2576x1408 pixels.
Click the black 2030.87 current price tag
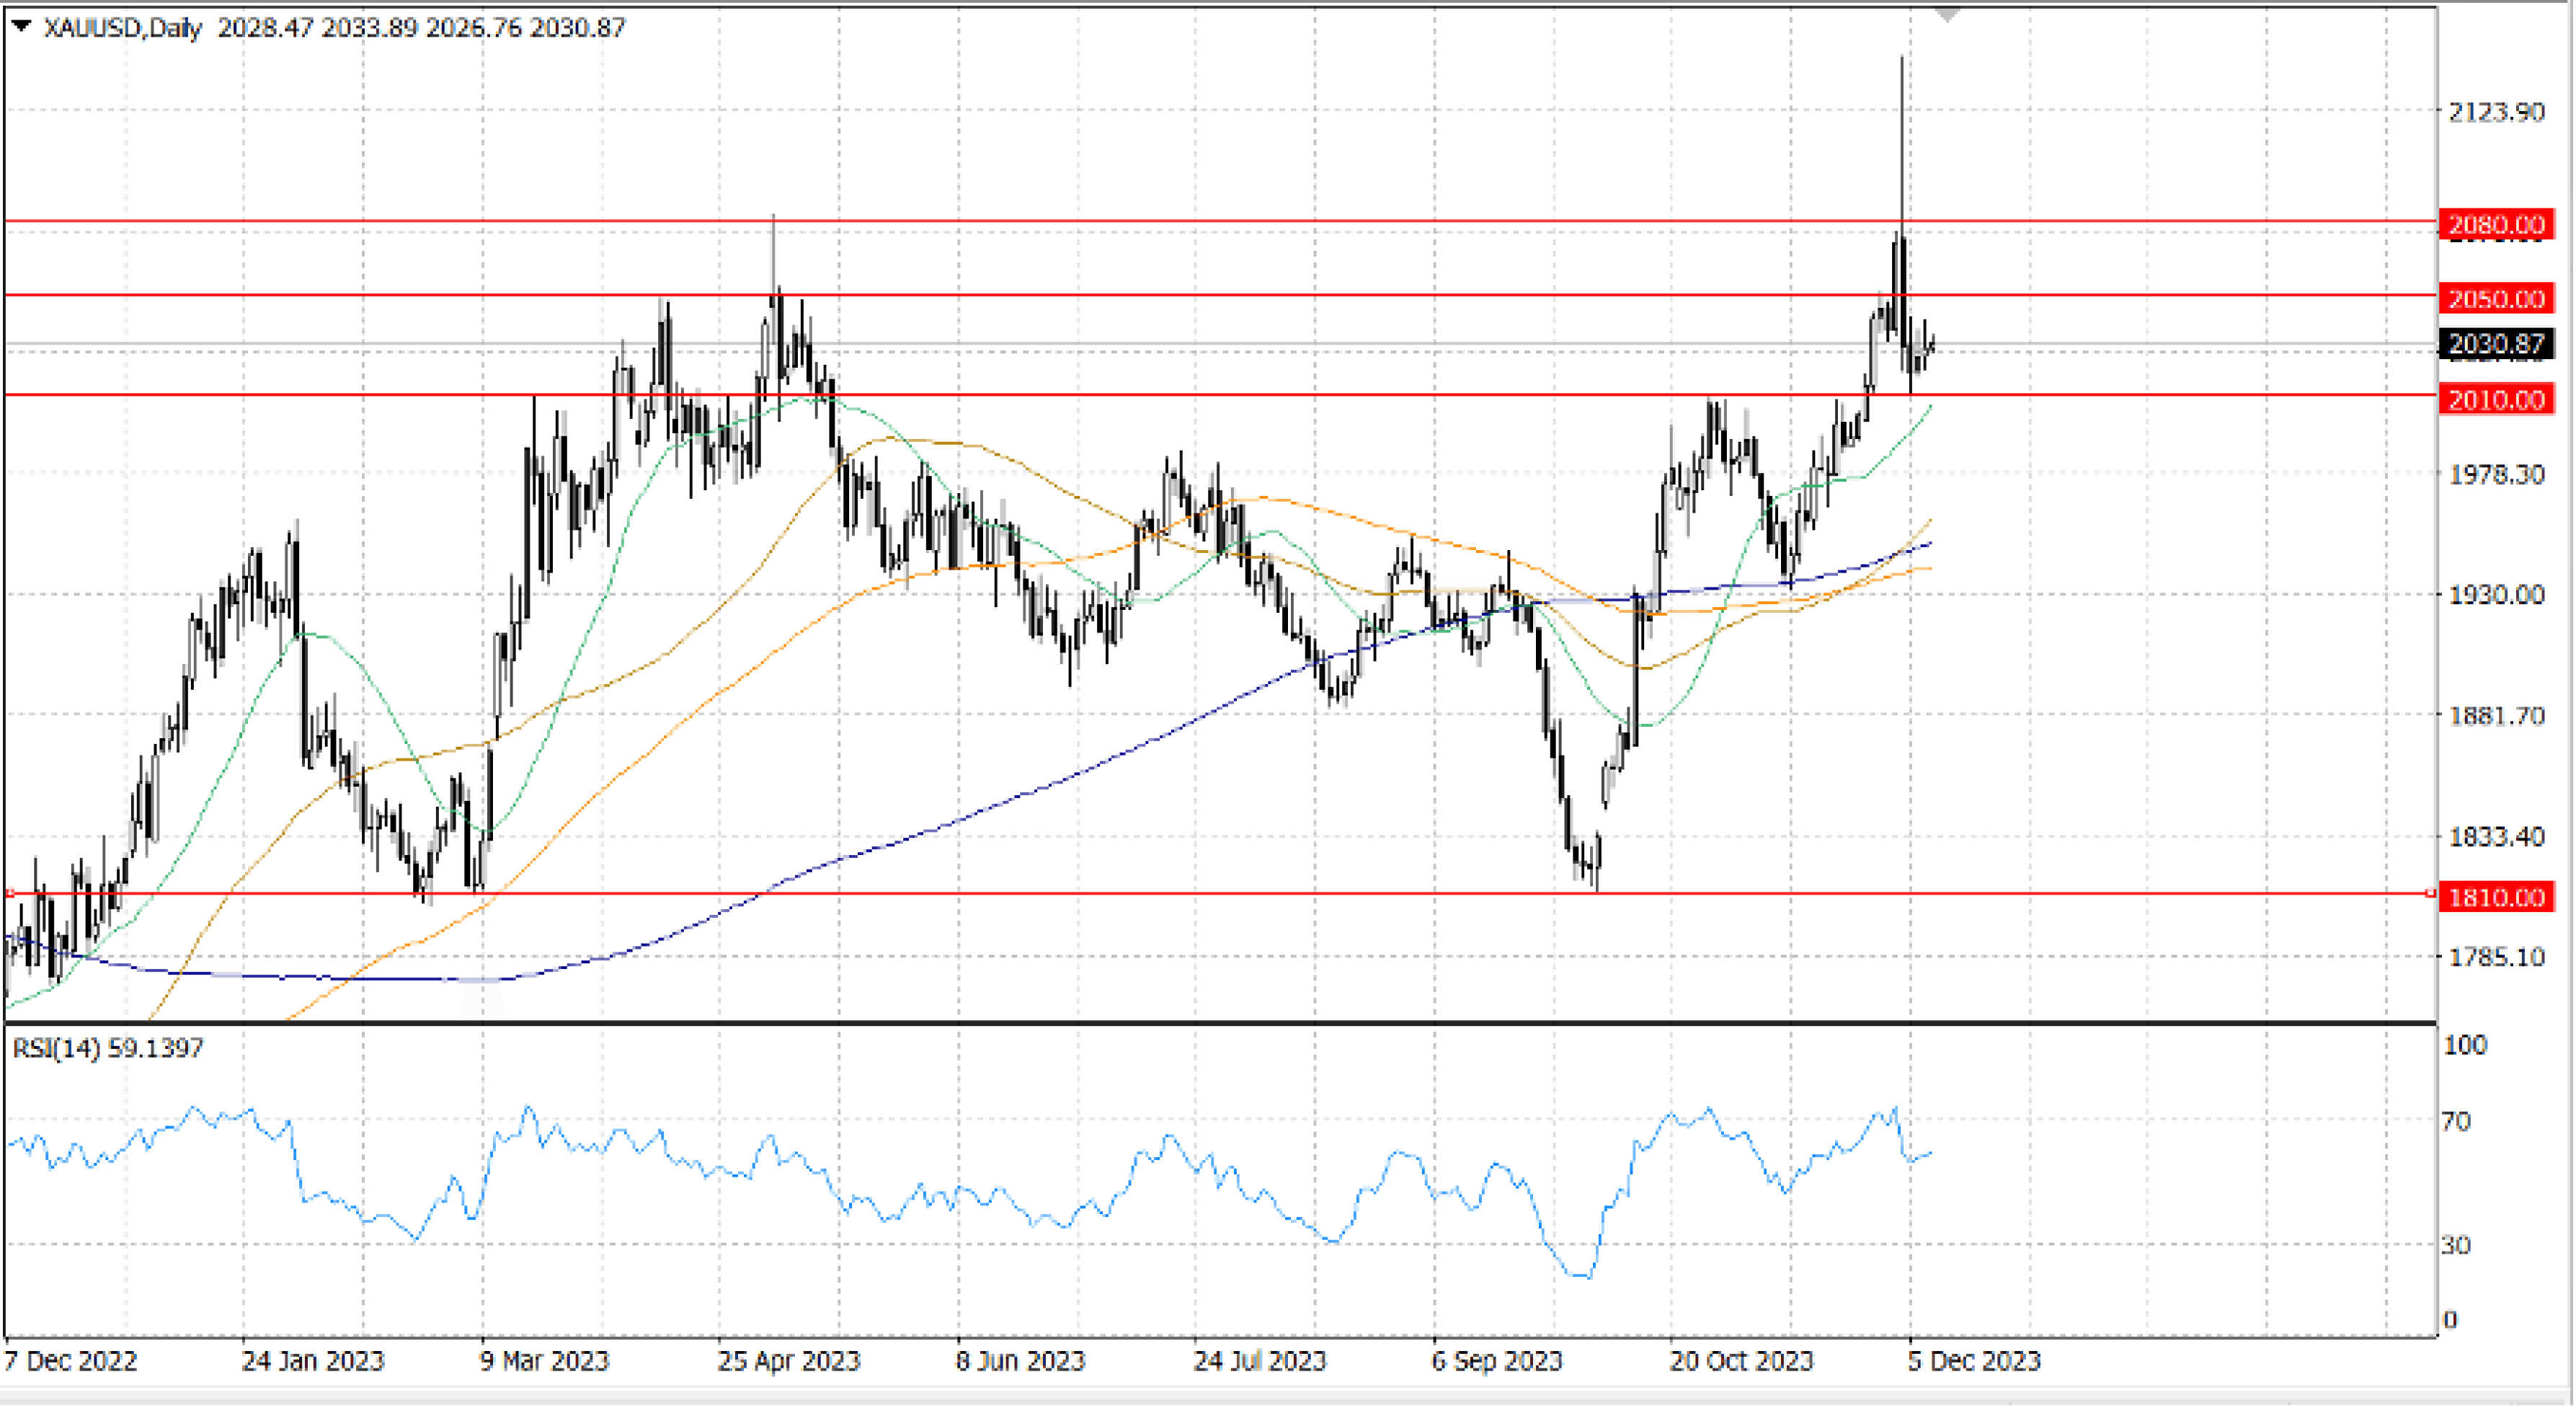pos(2495,344)
